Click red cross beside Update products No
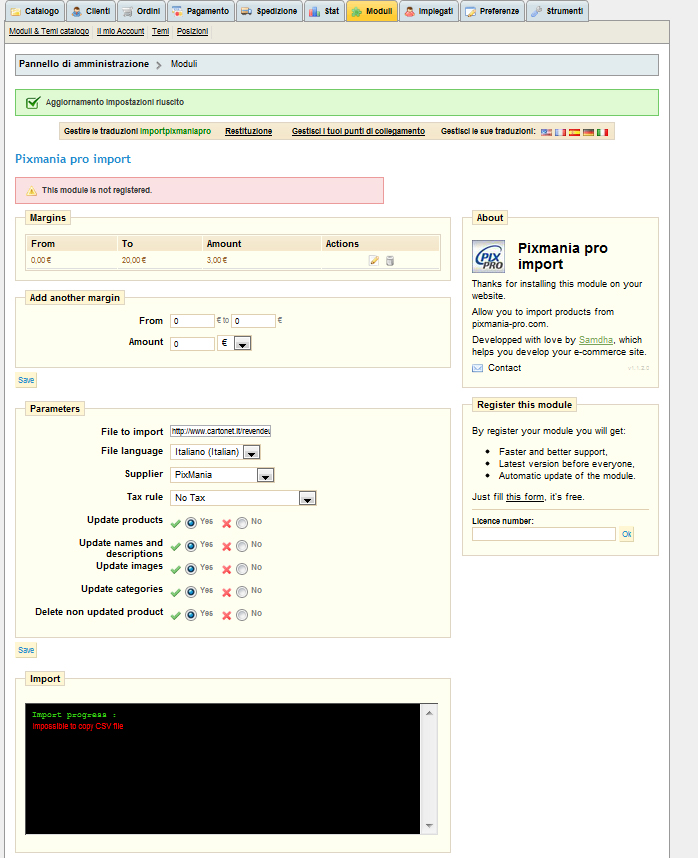This screenshot has width=698, height=858. [226, 523]
